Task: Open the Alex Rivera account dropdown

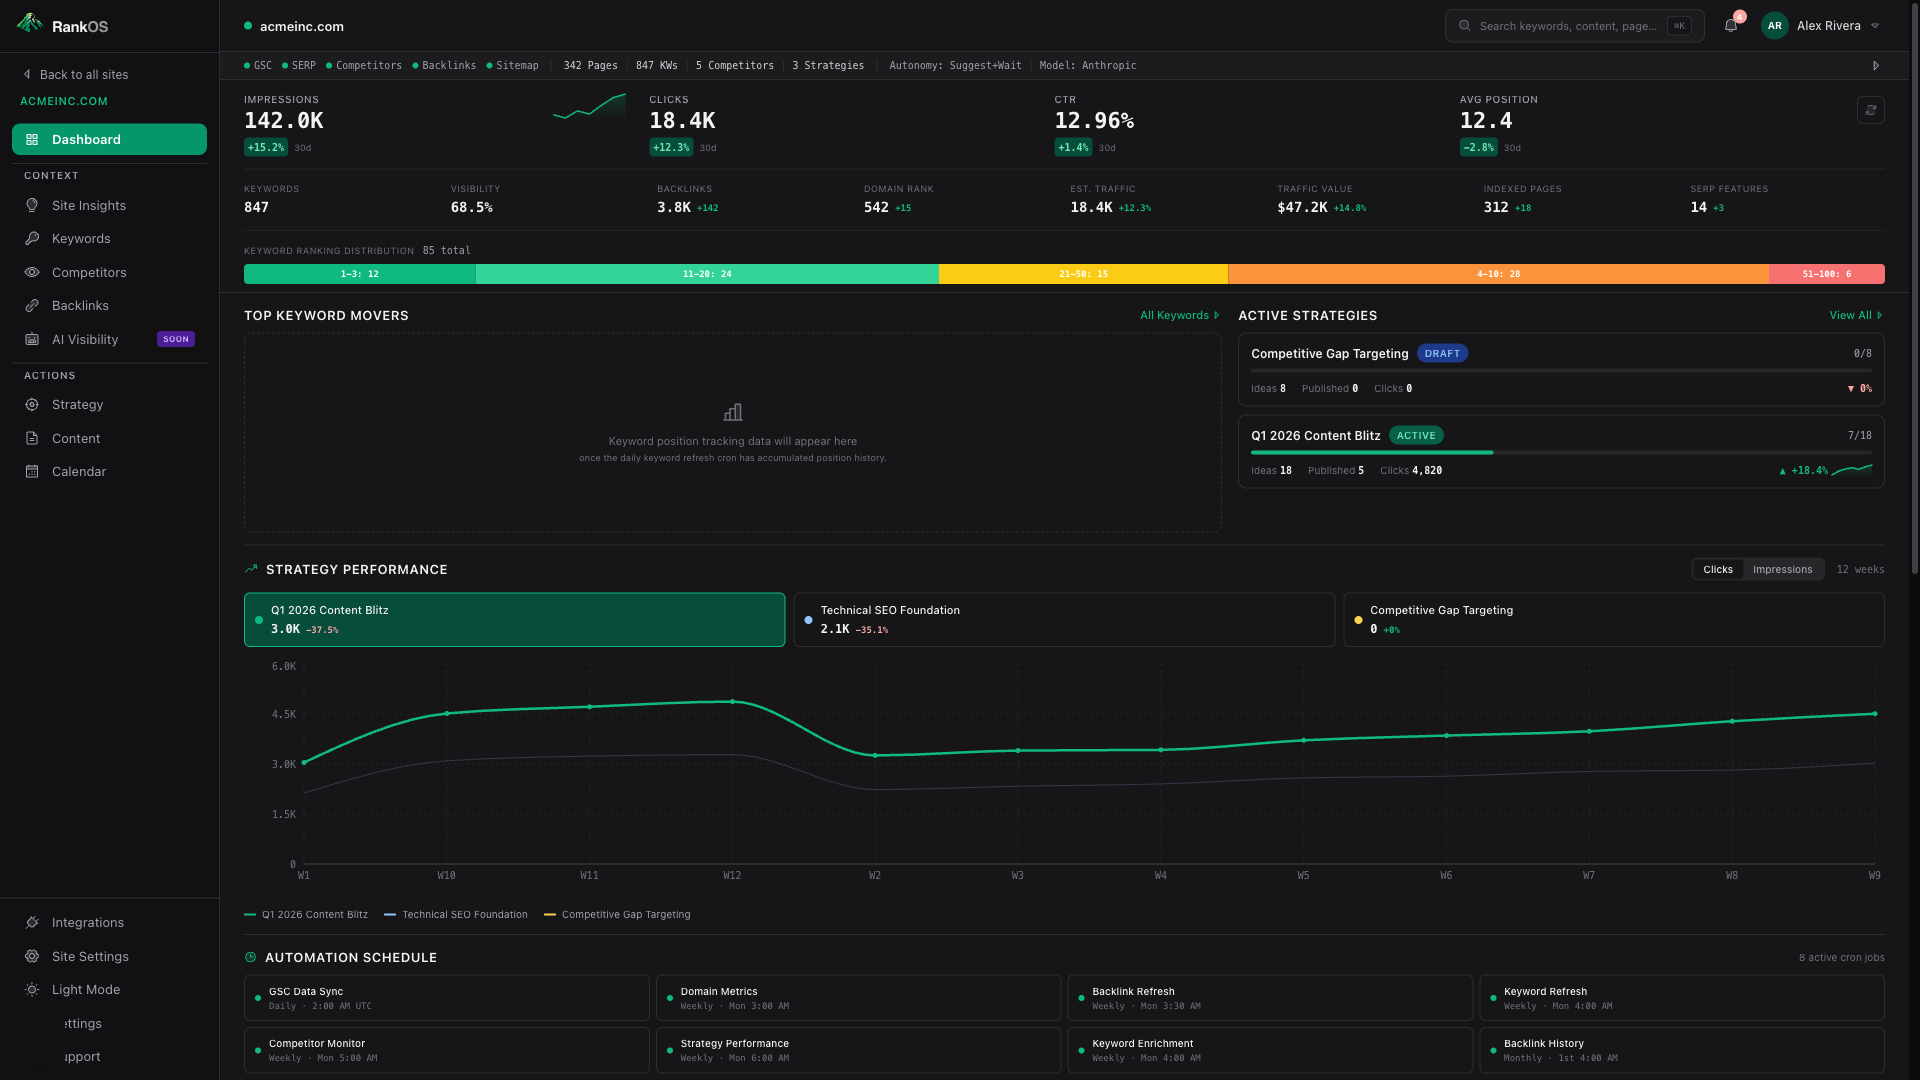Action: (1829, 25)
